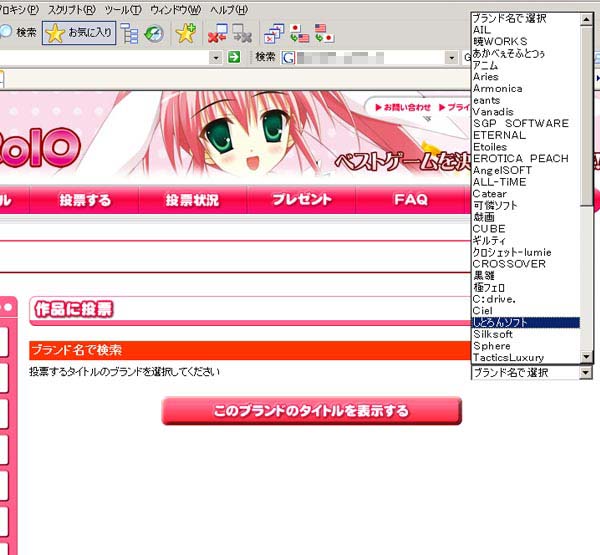Select AIL from brand list
600x555 pixels.
[x=526, y=30]
